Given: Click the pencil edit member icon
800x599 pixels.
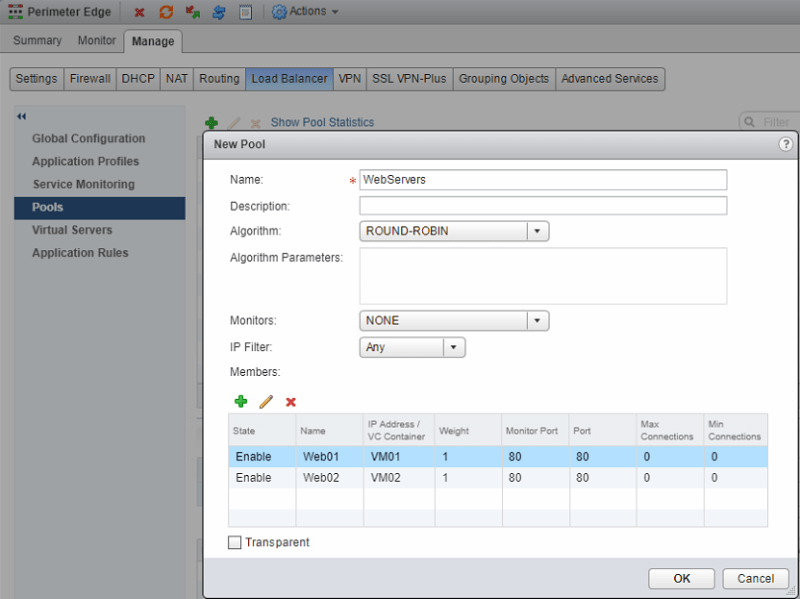Looking at the screenshot, I should coord(266,401).
